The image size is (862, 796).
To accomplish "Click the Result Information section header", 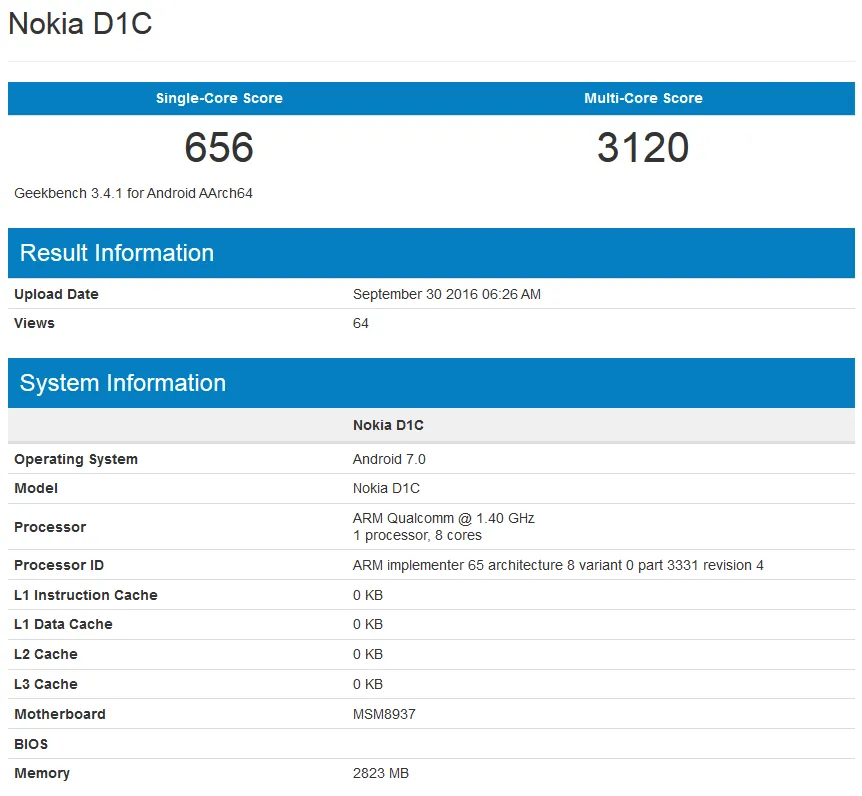I will (117, 253).
